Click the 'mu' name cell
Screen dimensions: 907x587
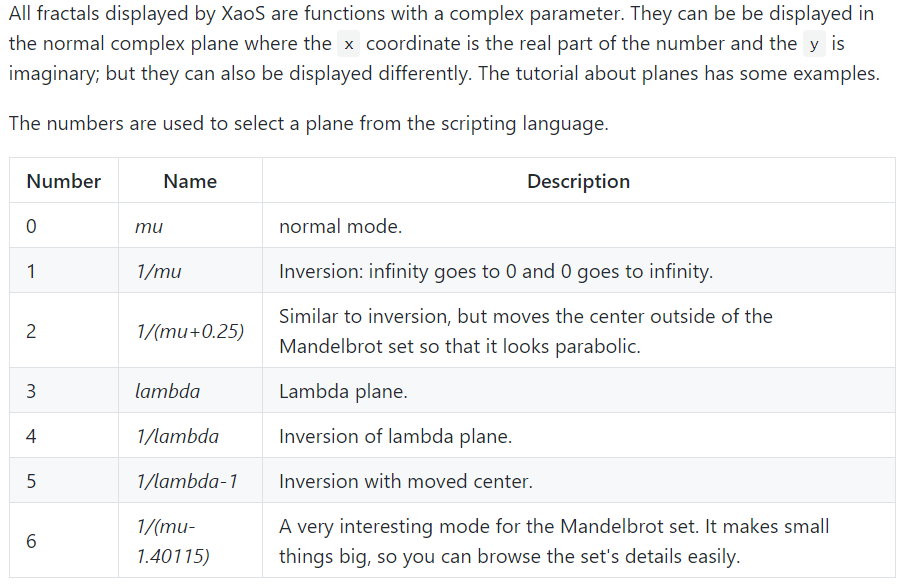pos(190,226)
